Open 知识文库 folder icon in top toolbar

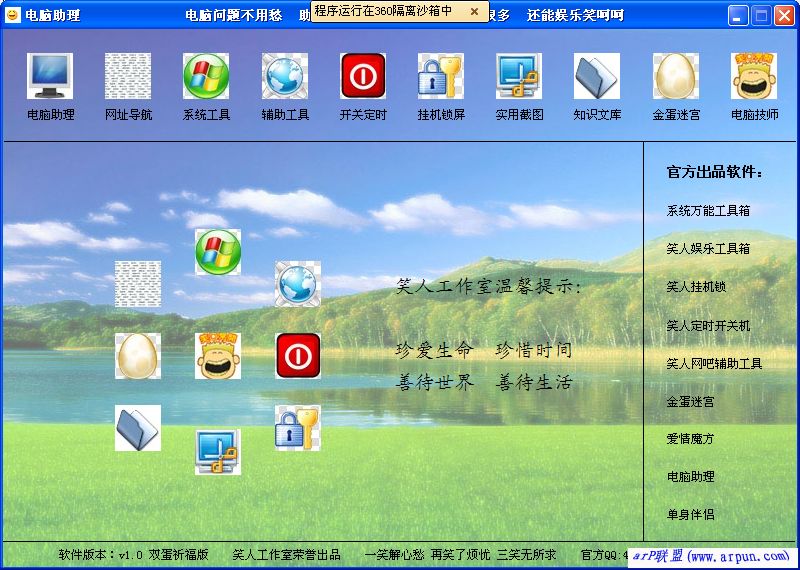pos(597,76)
